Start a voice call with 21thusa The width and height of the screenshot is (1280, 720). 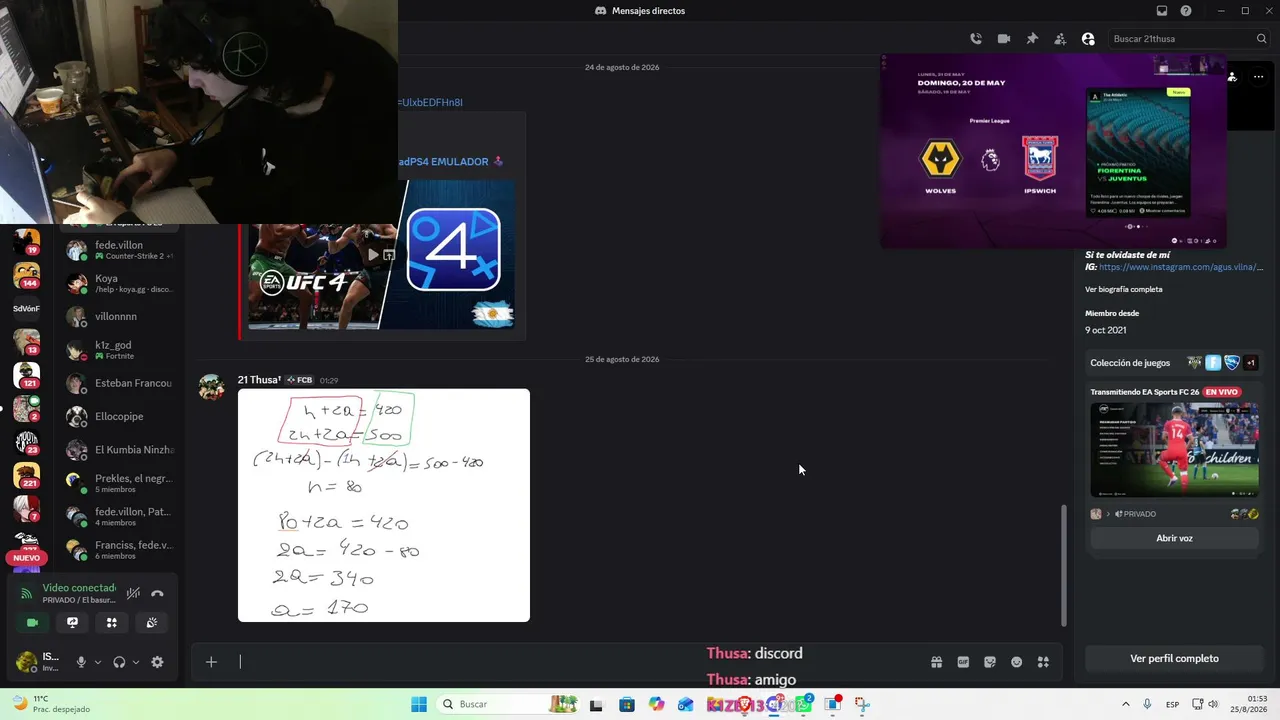(976, 39)
